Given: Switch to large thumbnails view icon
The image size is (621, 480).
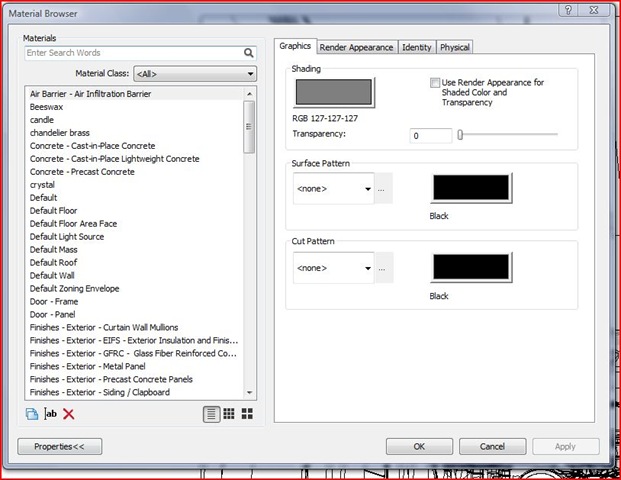Looking at the screenshot, I should pyautogui.click(x=248, y=414).
